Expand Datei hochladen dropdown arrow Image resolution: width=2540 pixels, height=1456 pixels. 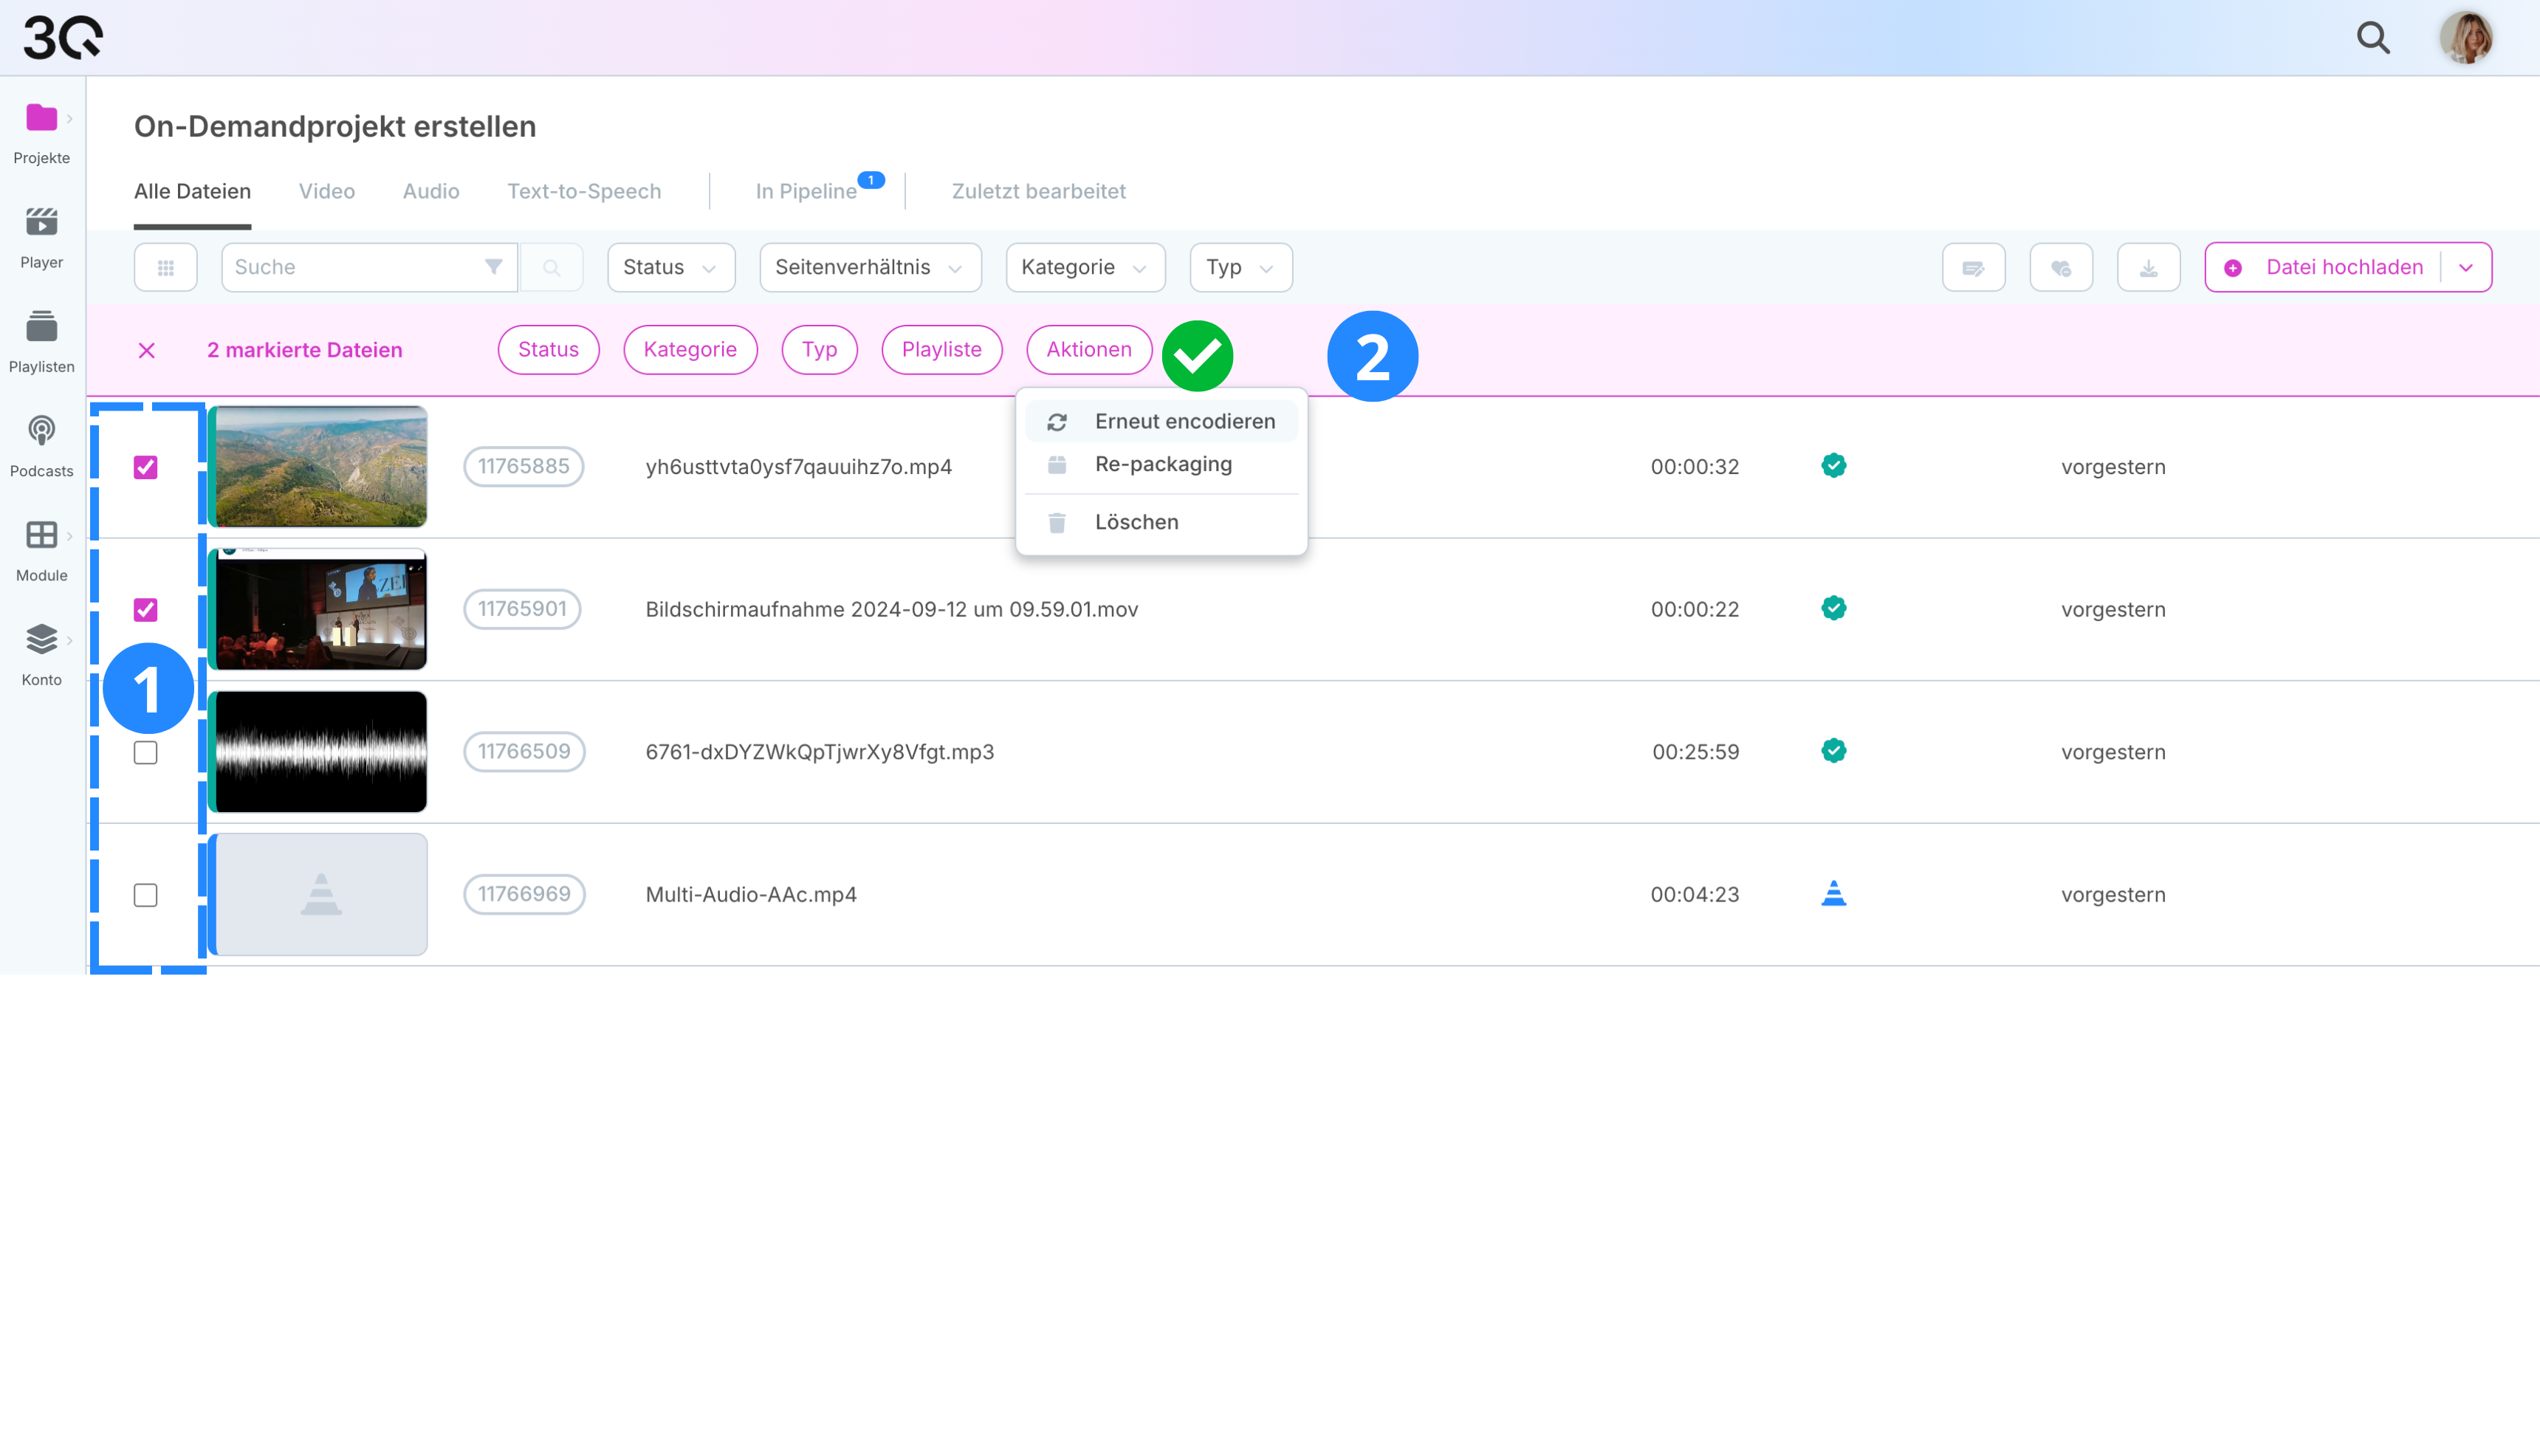click(2465, 267)
